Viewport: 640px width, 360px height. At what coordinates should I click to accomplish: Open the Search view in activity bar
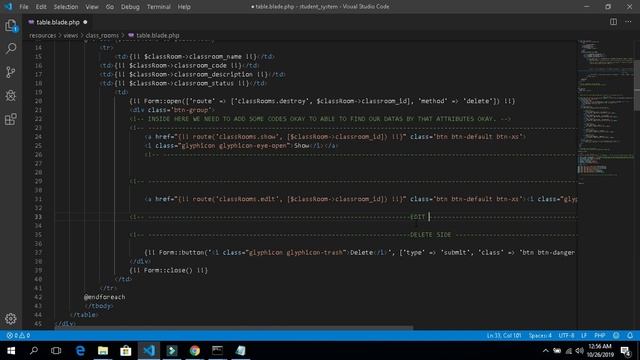click(x=11, y=49)
